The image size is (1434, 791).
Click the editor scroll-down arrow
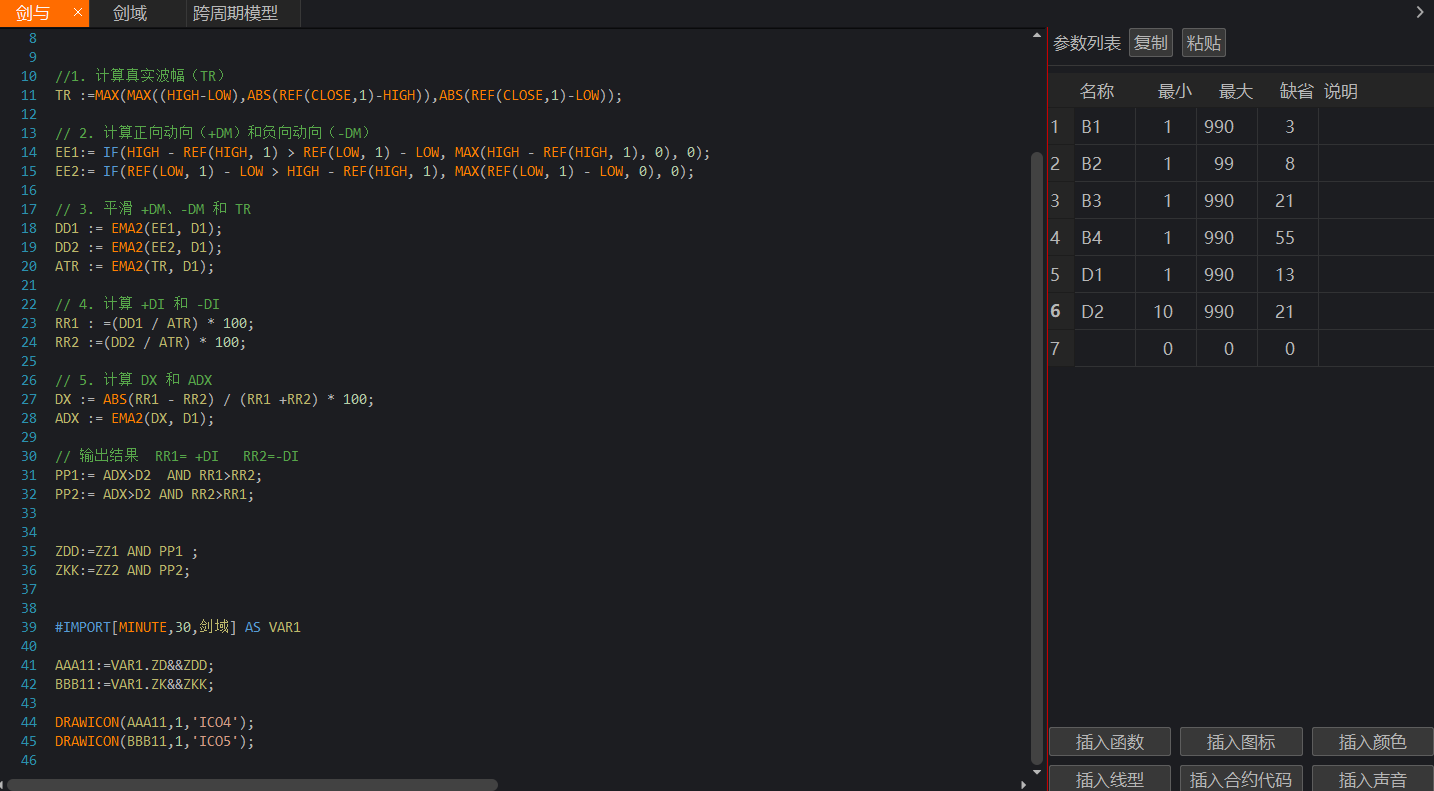[1036, 772]
